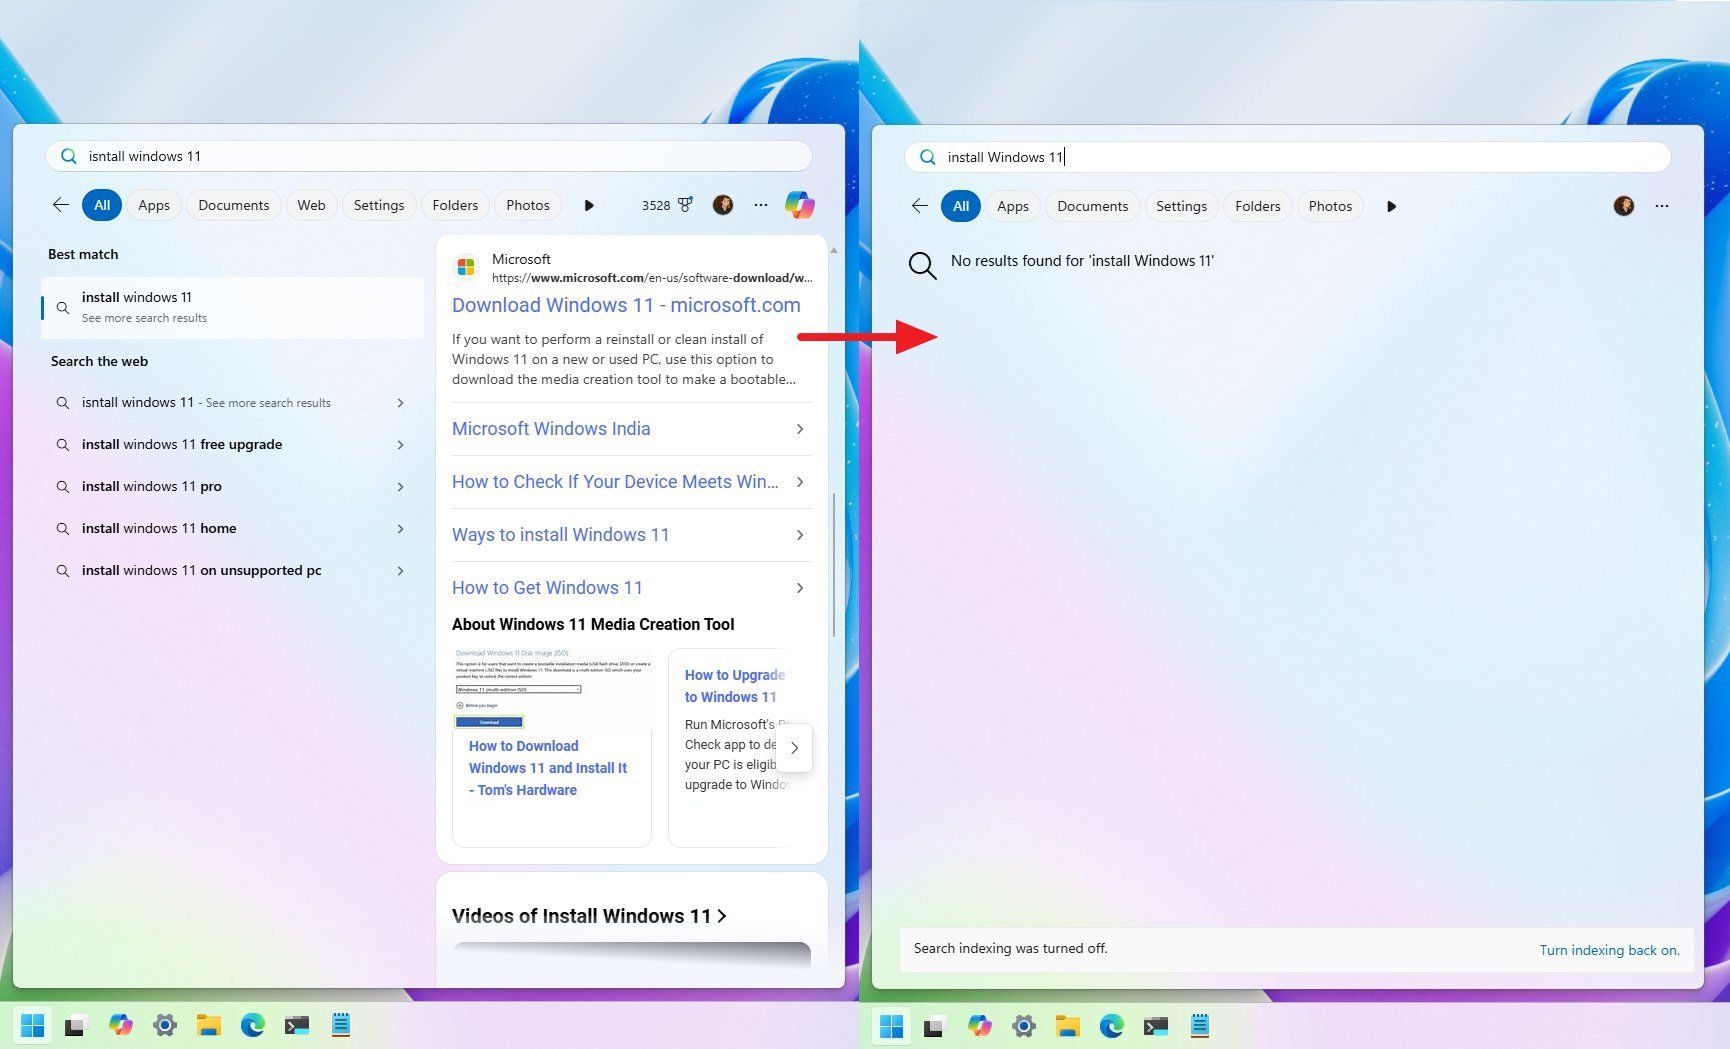Click the games play arrow next to Photos
Image resolution: width=1730 pixels, height=1049 pixels.
(589, 205)
